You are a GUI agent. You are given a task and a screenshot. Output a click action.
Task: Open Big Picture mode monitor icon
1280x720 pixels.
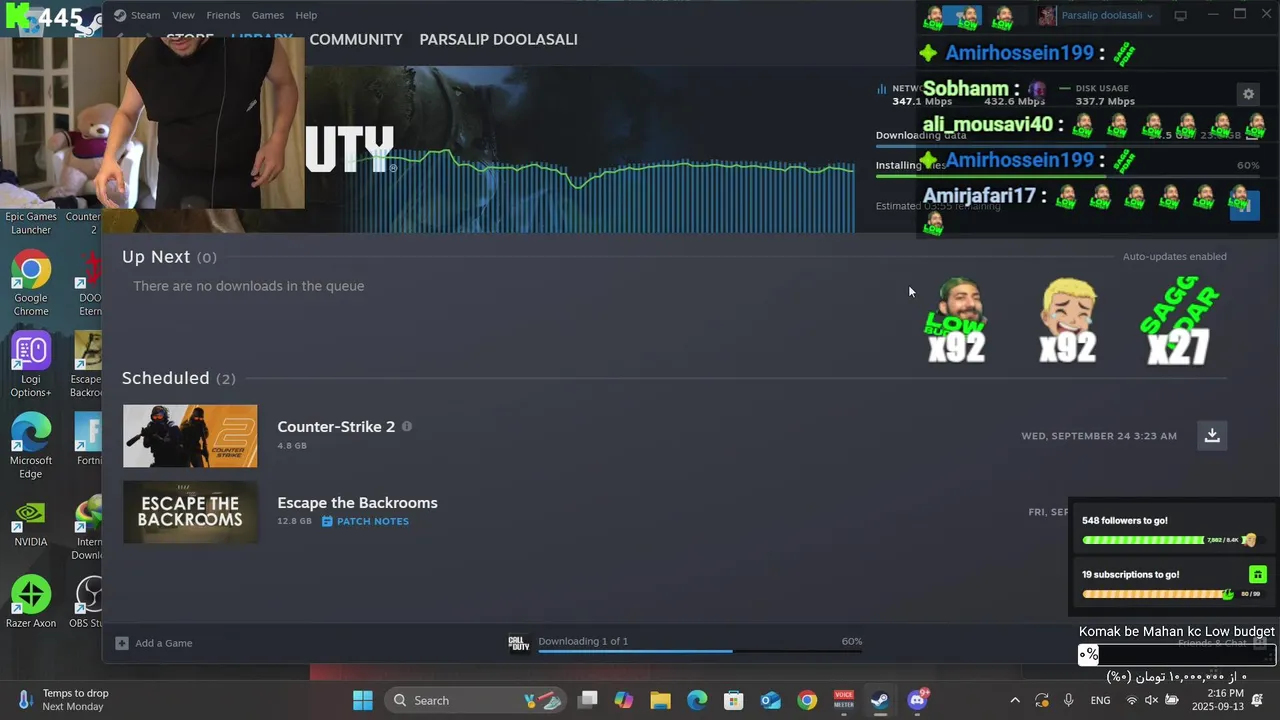[x=1180, y=15]
